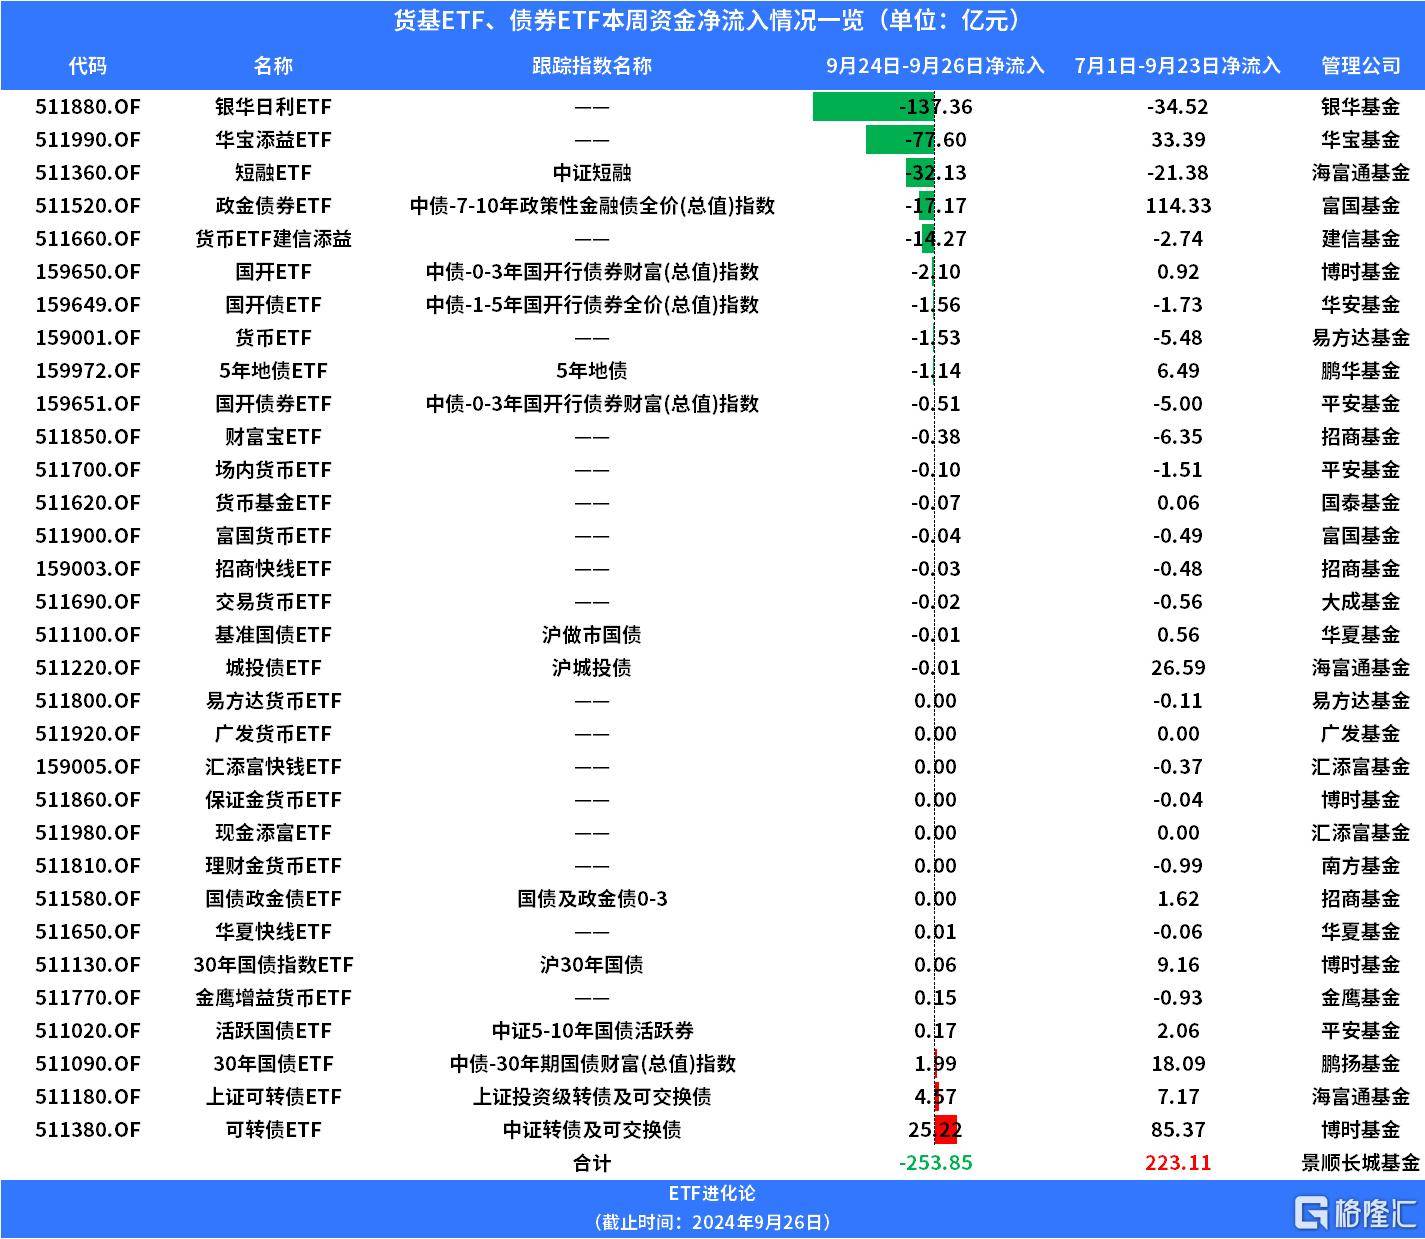Select the 银华日利ETF name cell
This screenshot has height=1239, width=1425.
coord(273,107)
